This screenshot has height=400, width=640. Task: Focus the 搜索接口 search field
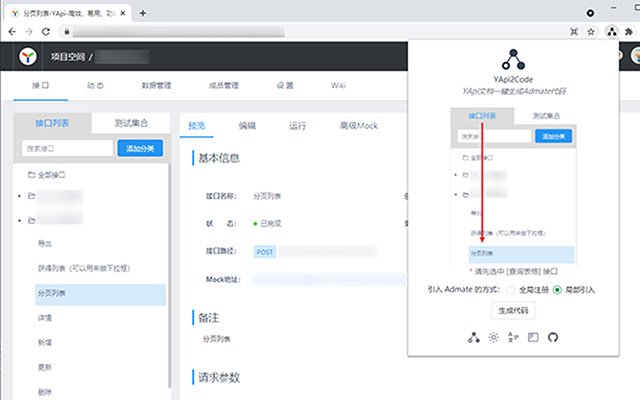(67, 148)
